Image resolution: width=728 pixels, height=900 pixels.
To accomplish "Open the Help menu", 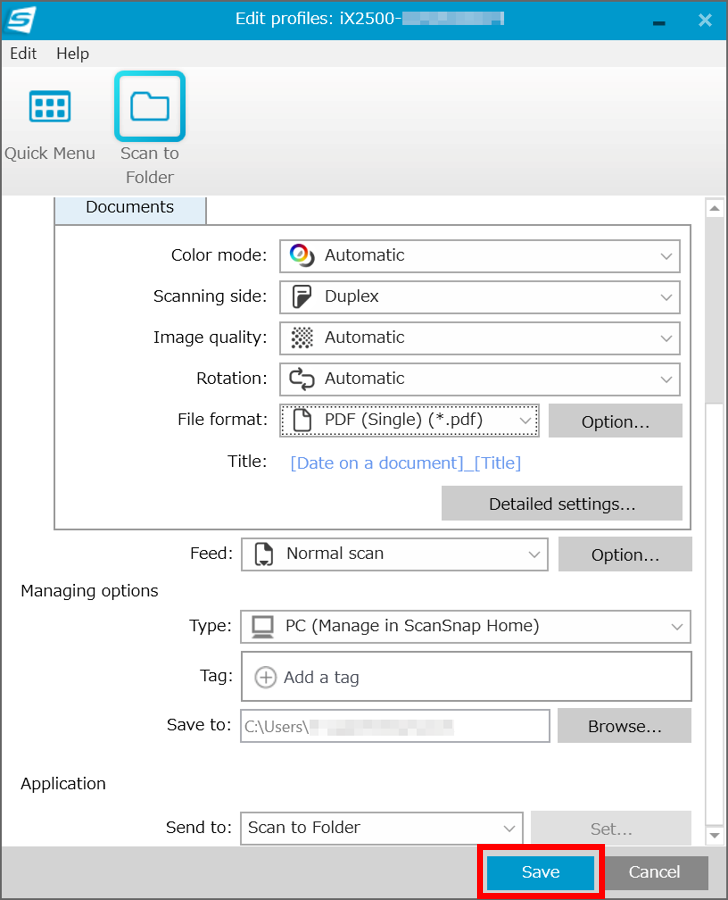I will pyautogui.click(x=72, y=53).
